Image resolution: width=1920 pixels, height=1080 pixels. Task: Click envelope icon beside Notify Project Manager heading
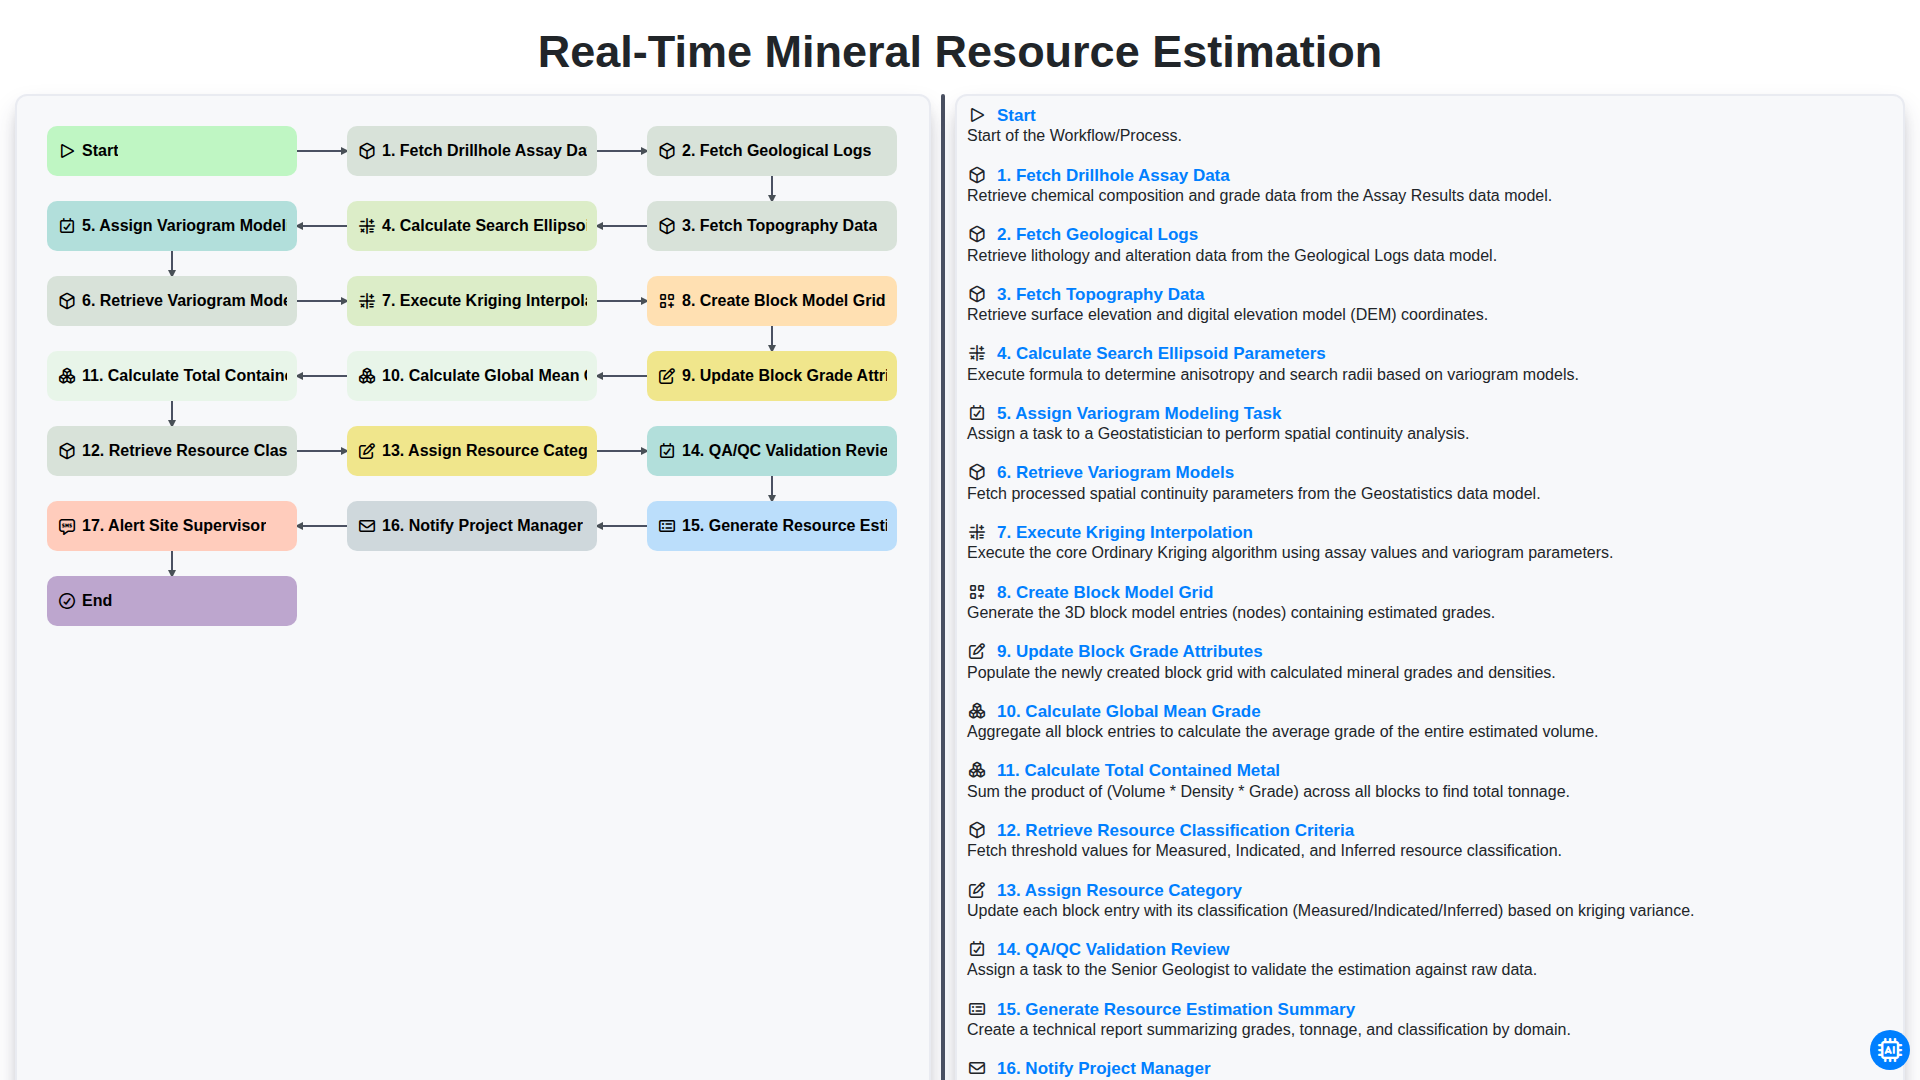pos(977,1068)
